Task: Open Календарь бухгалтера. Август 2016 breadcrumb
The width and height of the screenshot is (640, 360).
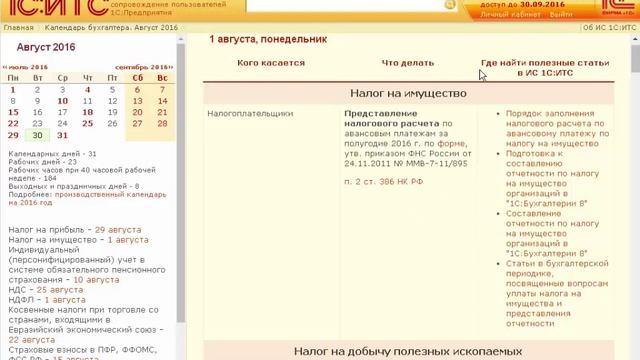Action: (x=111, y=28)
